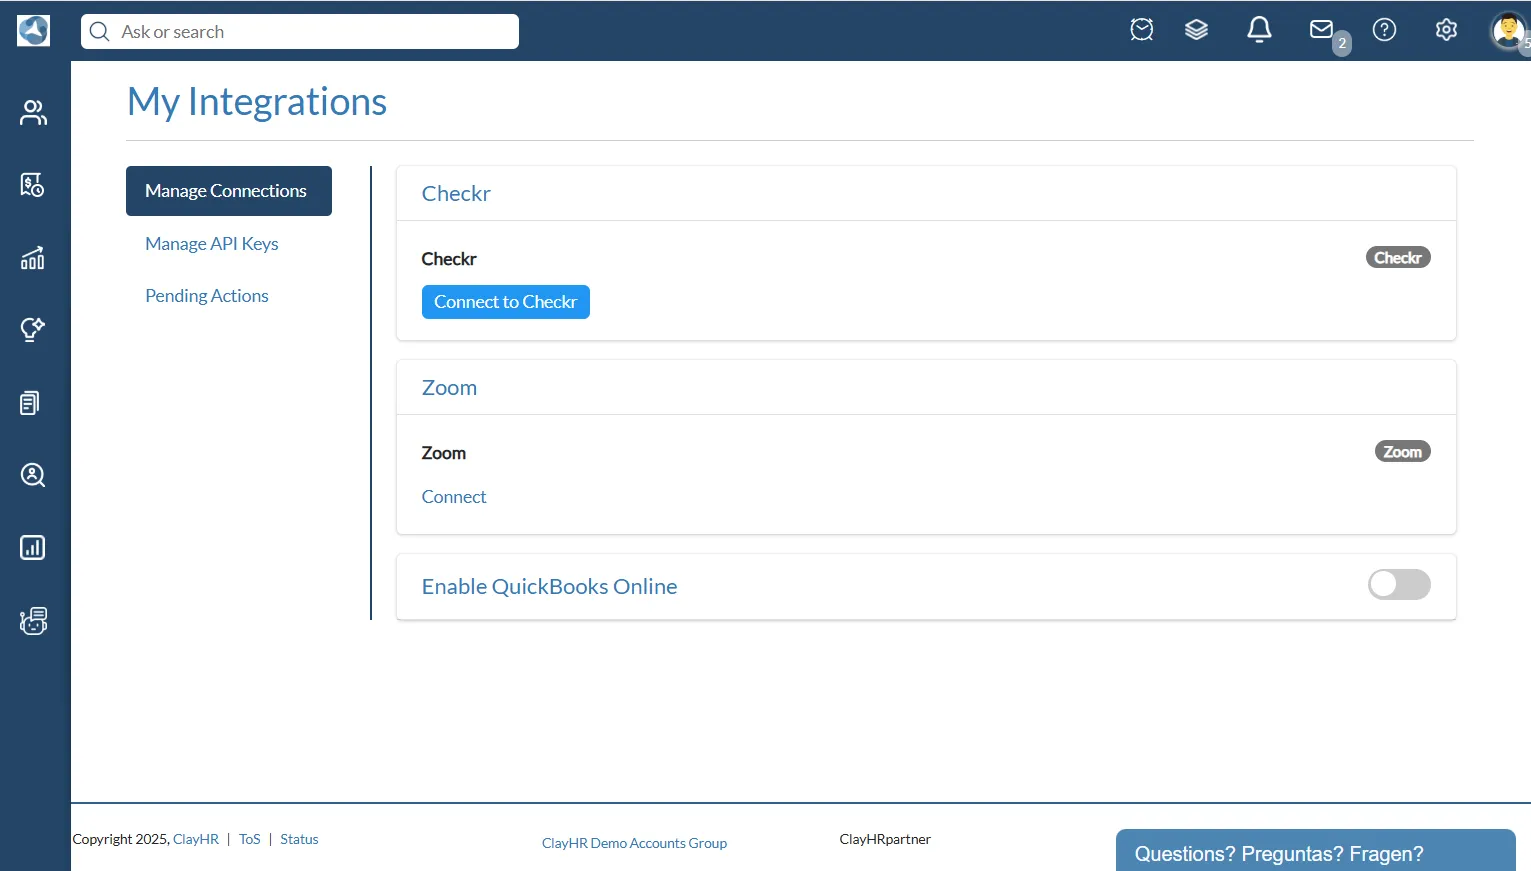Select Manage Connections tab
This screenshot has width=1531, height=871.
click(229, 191)
